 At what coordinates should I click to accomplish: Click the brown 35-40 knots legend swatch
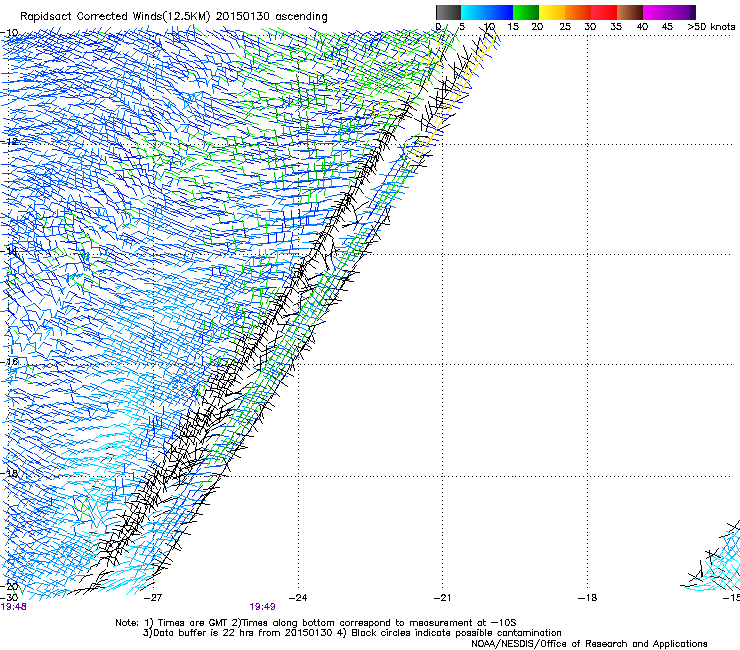pos(630,12)
